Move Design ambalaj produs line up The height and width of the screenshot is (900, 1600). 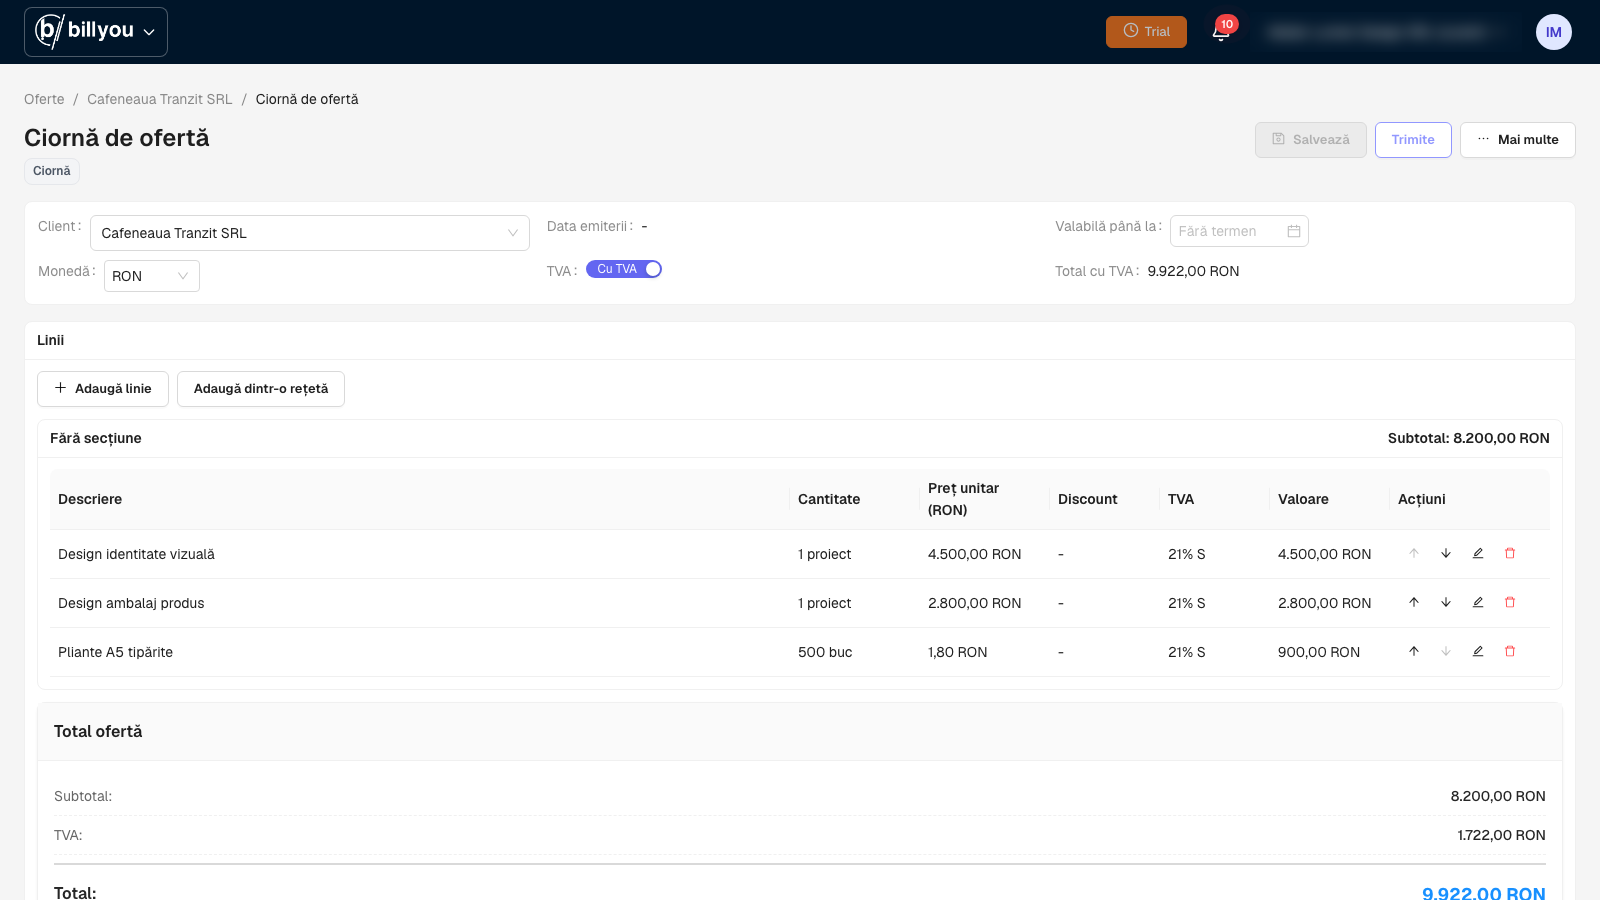pyautogui.click(x=1414, y=602)
